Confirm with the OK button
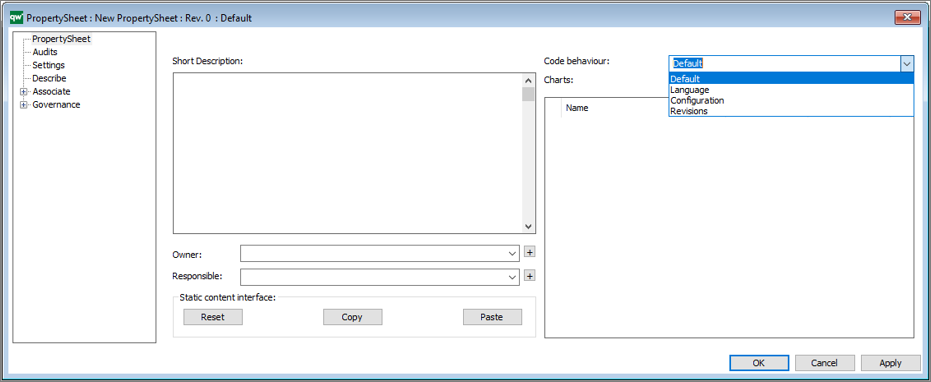Screen dimensions: 931x382 pos(759,363)
